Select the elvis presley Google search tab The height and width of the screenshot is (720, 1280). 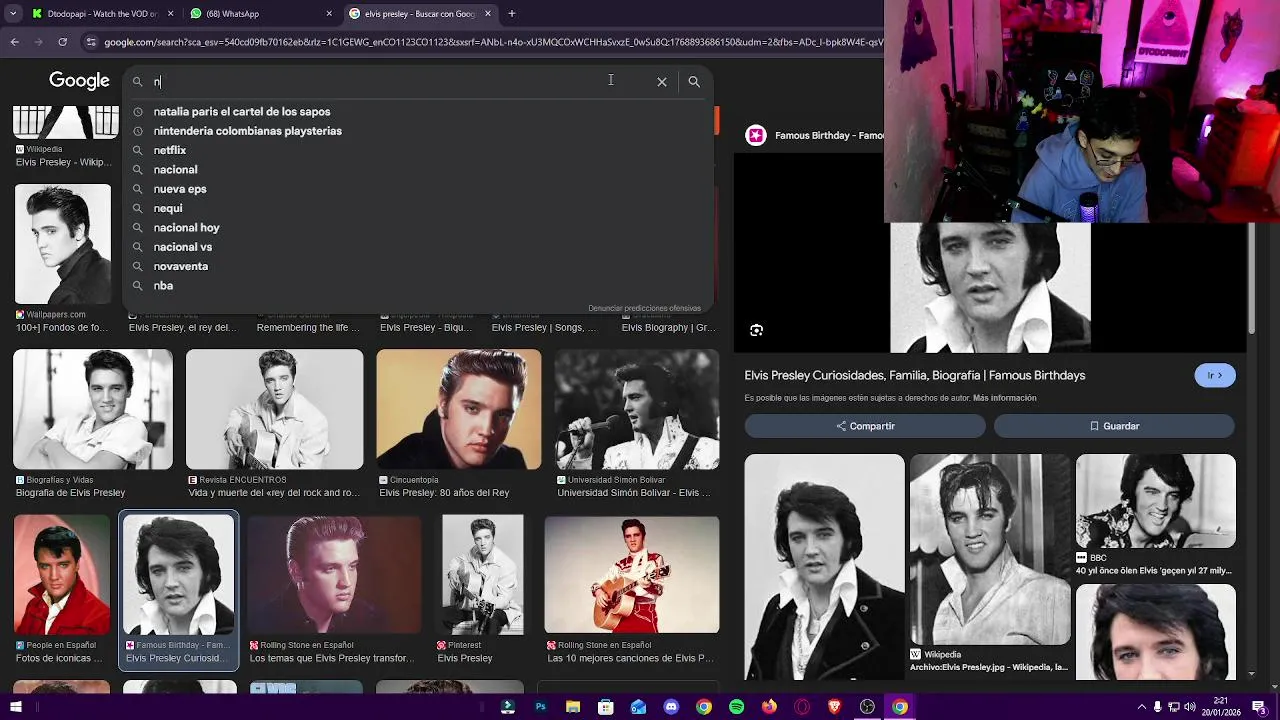420,14
